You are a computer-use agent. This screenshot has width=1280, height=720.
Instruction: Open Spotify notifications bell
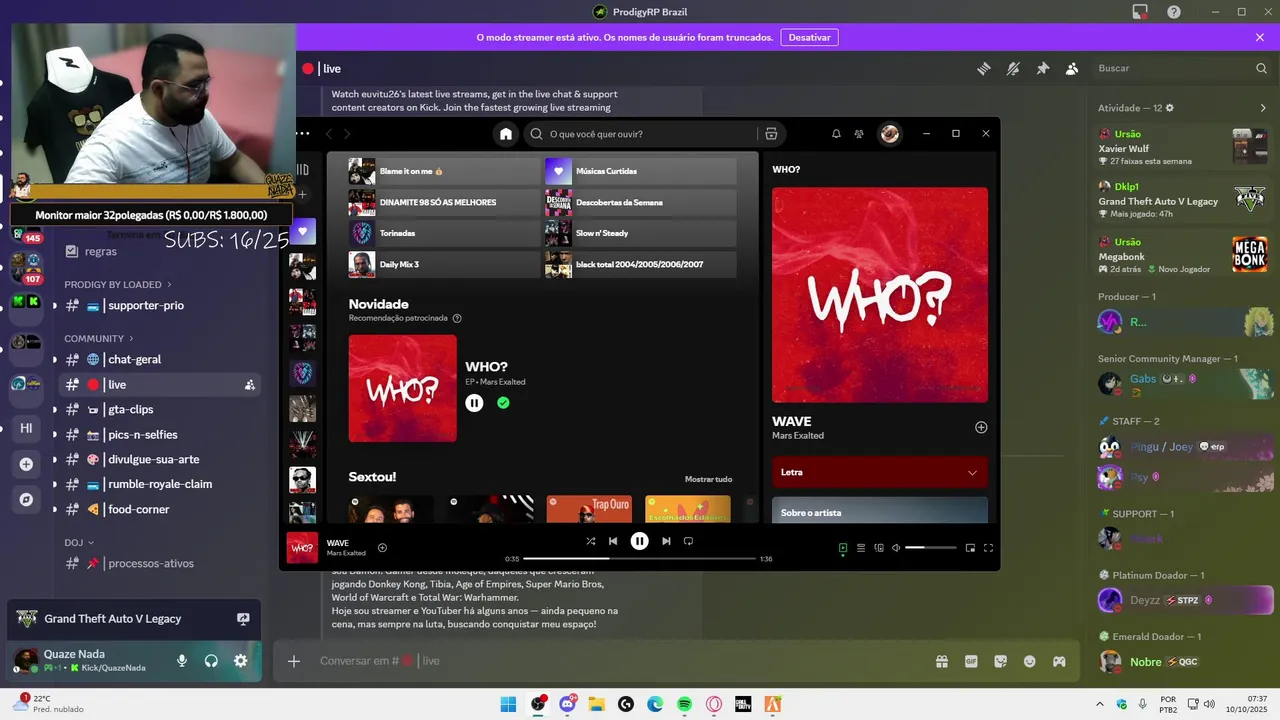point(836,134)
